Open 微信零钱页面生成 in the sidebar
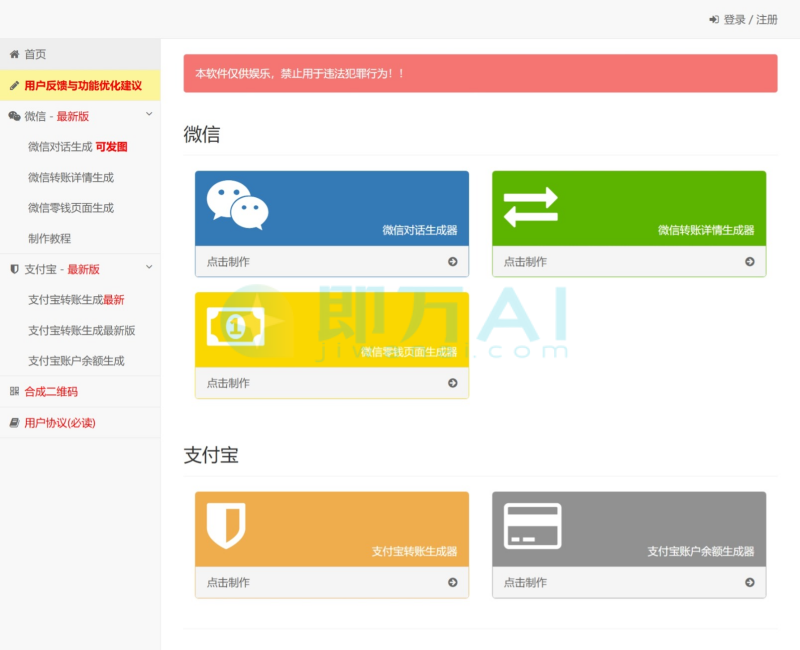 click(68, 208)
